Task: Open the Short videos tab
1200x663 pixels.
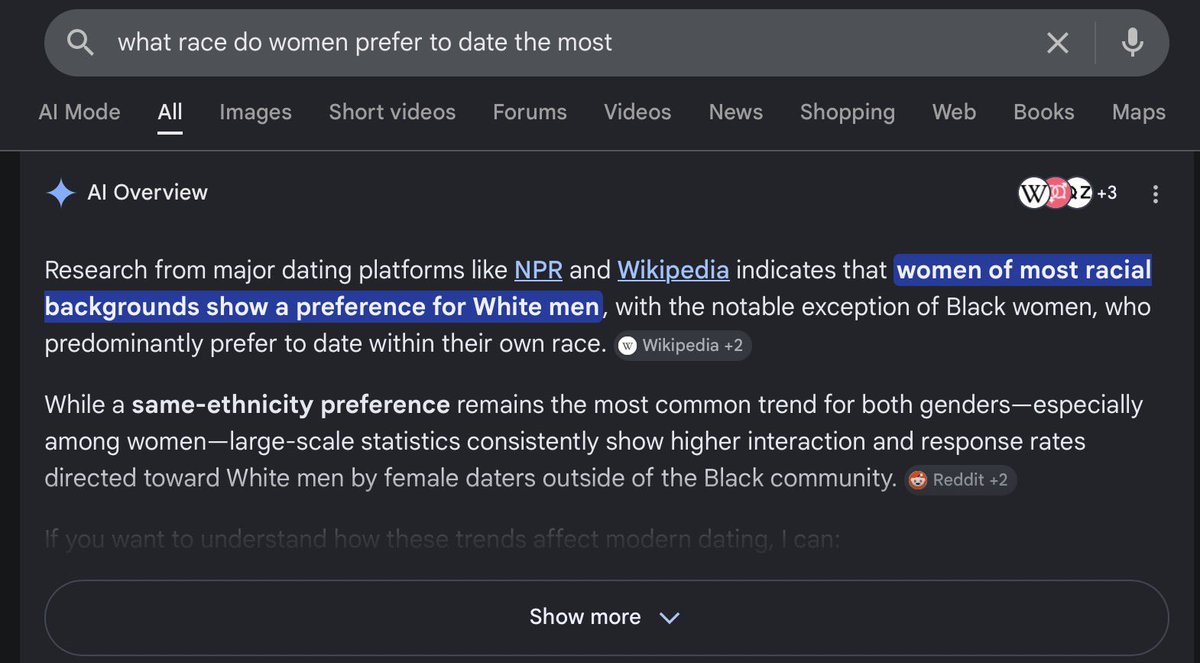Action: pos(392,112)
